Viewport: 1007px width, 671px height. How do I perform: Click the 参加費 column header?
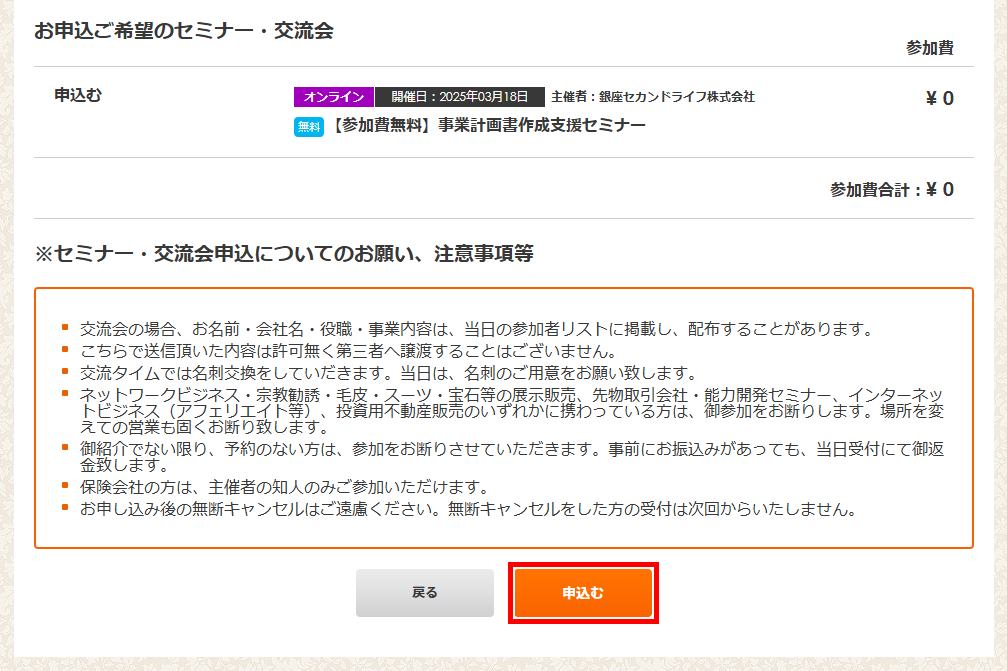929,48
